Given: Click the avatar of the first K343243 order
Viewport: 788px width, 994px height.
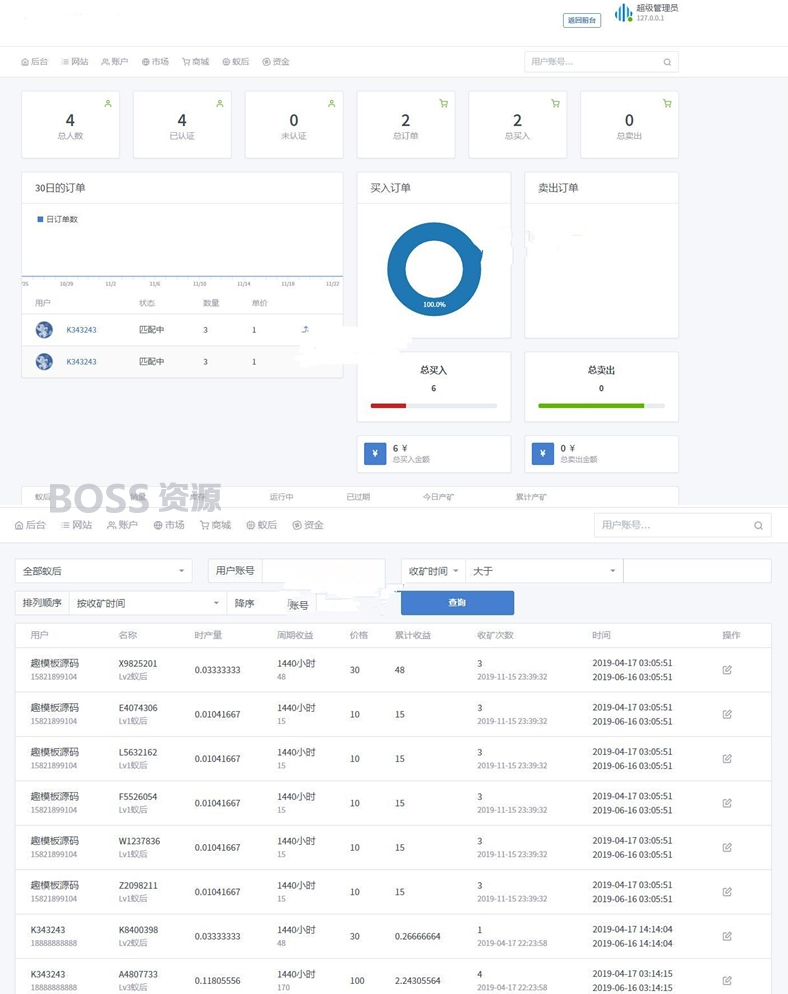Looking at the screenshot, I should (44, 330).
